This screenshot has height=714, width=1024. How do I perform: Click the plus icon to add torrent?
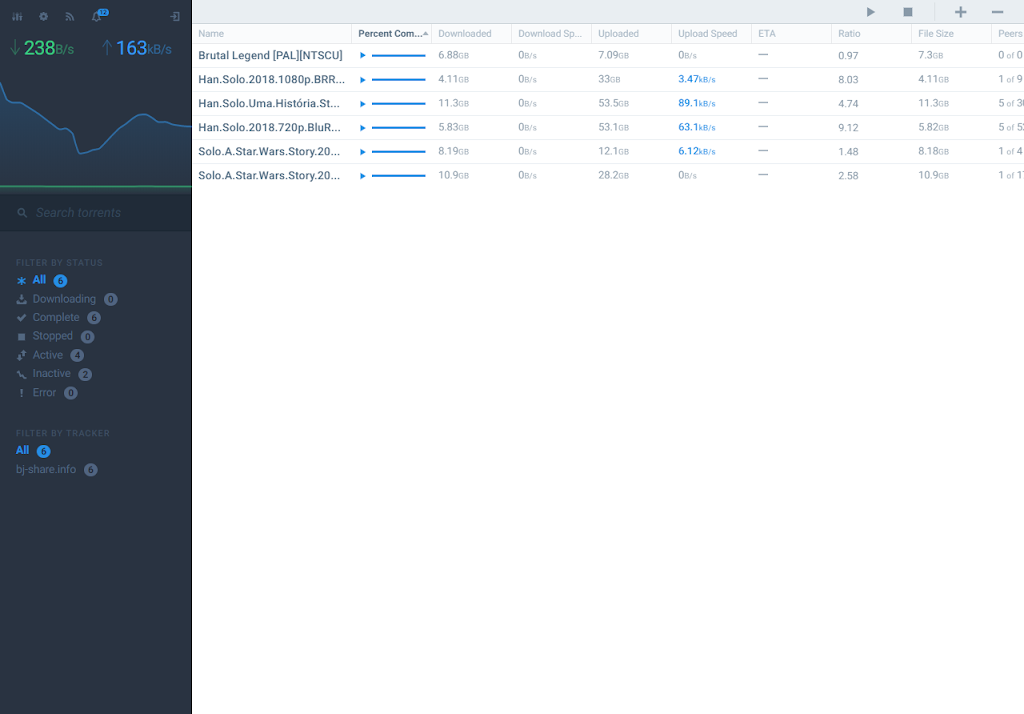960,12
